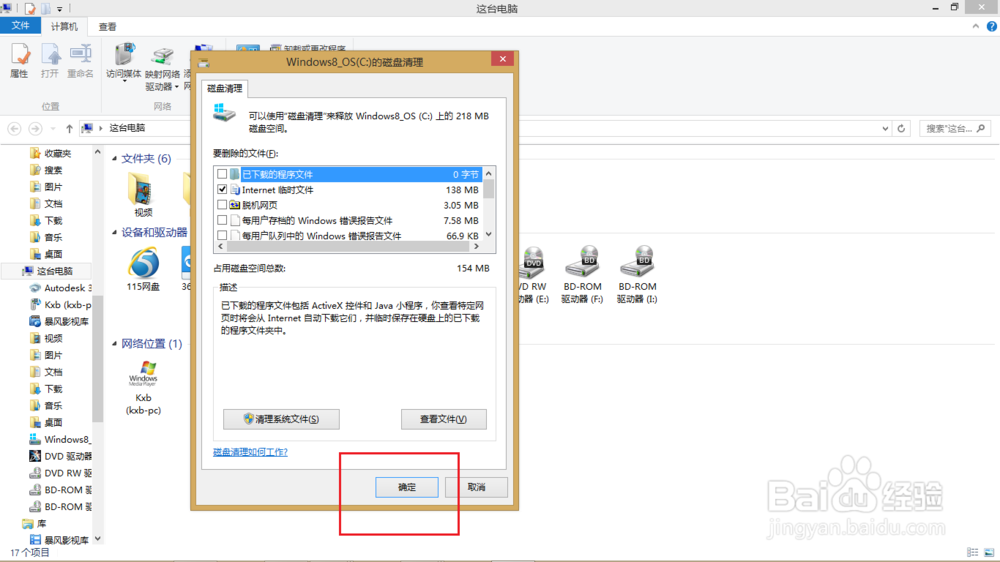Check the 已下载的程序文件 checkbox
Image resolution: width=1000 pixels, height=562 pixels.
(x=222, y=174)
